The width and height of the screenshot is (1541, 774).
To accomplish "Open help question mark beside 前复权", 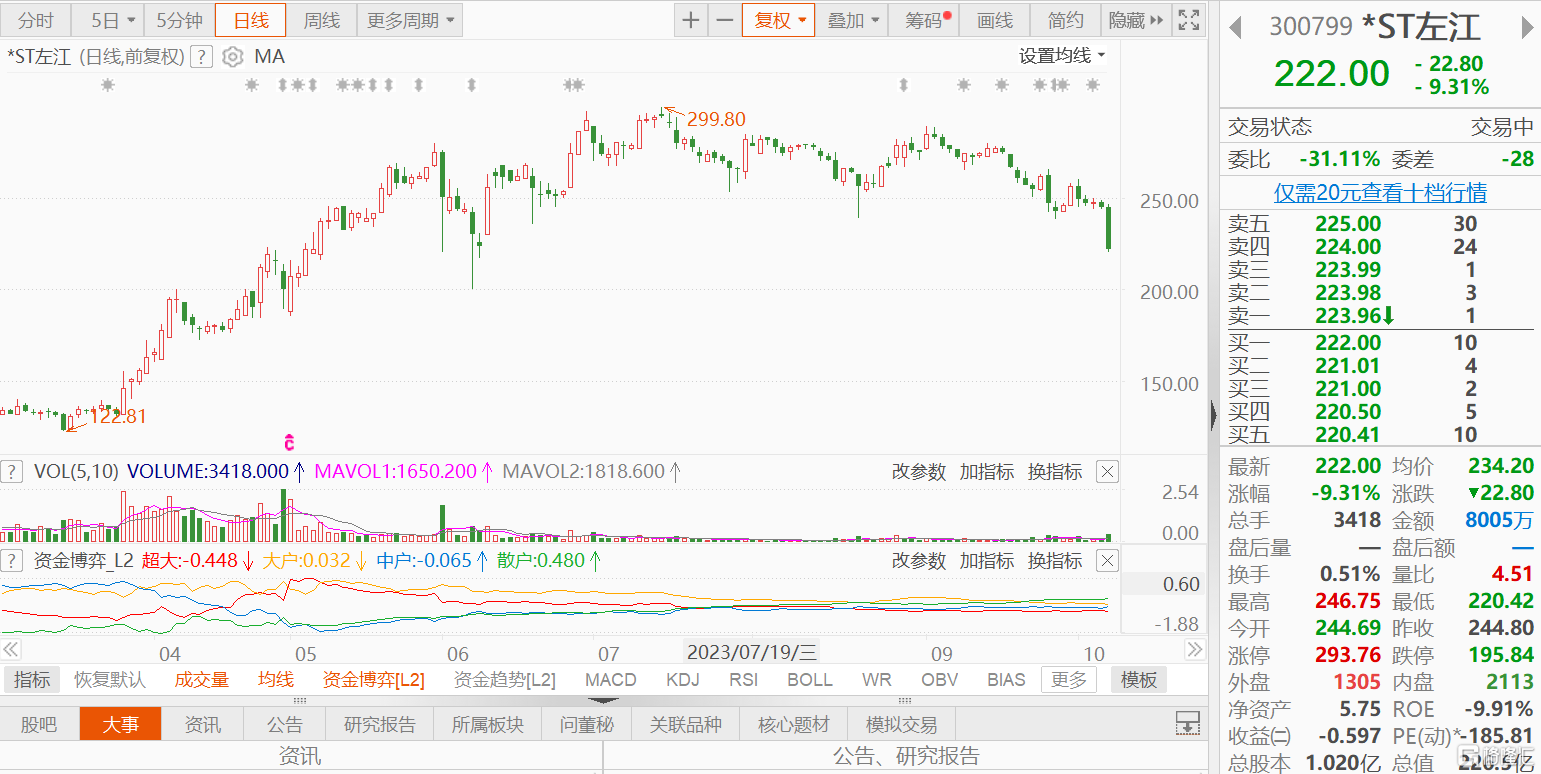I will pyautogui.click(x=201, y=56).
